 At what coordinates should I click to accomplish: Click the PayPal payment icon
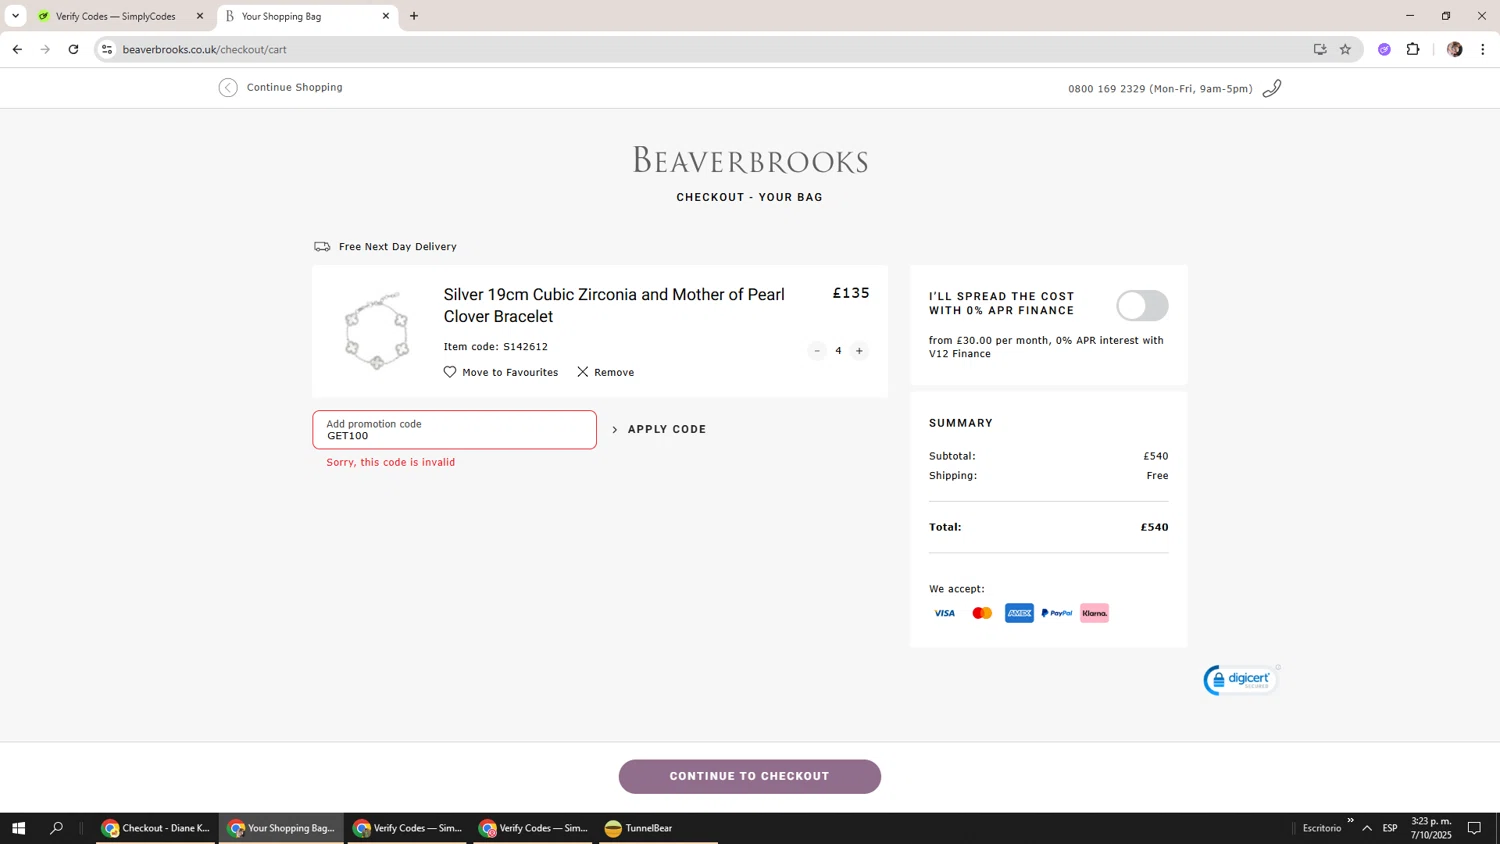pos(1057,613)
